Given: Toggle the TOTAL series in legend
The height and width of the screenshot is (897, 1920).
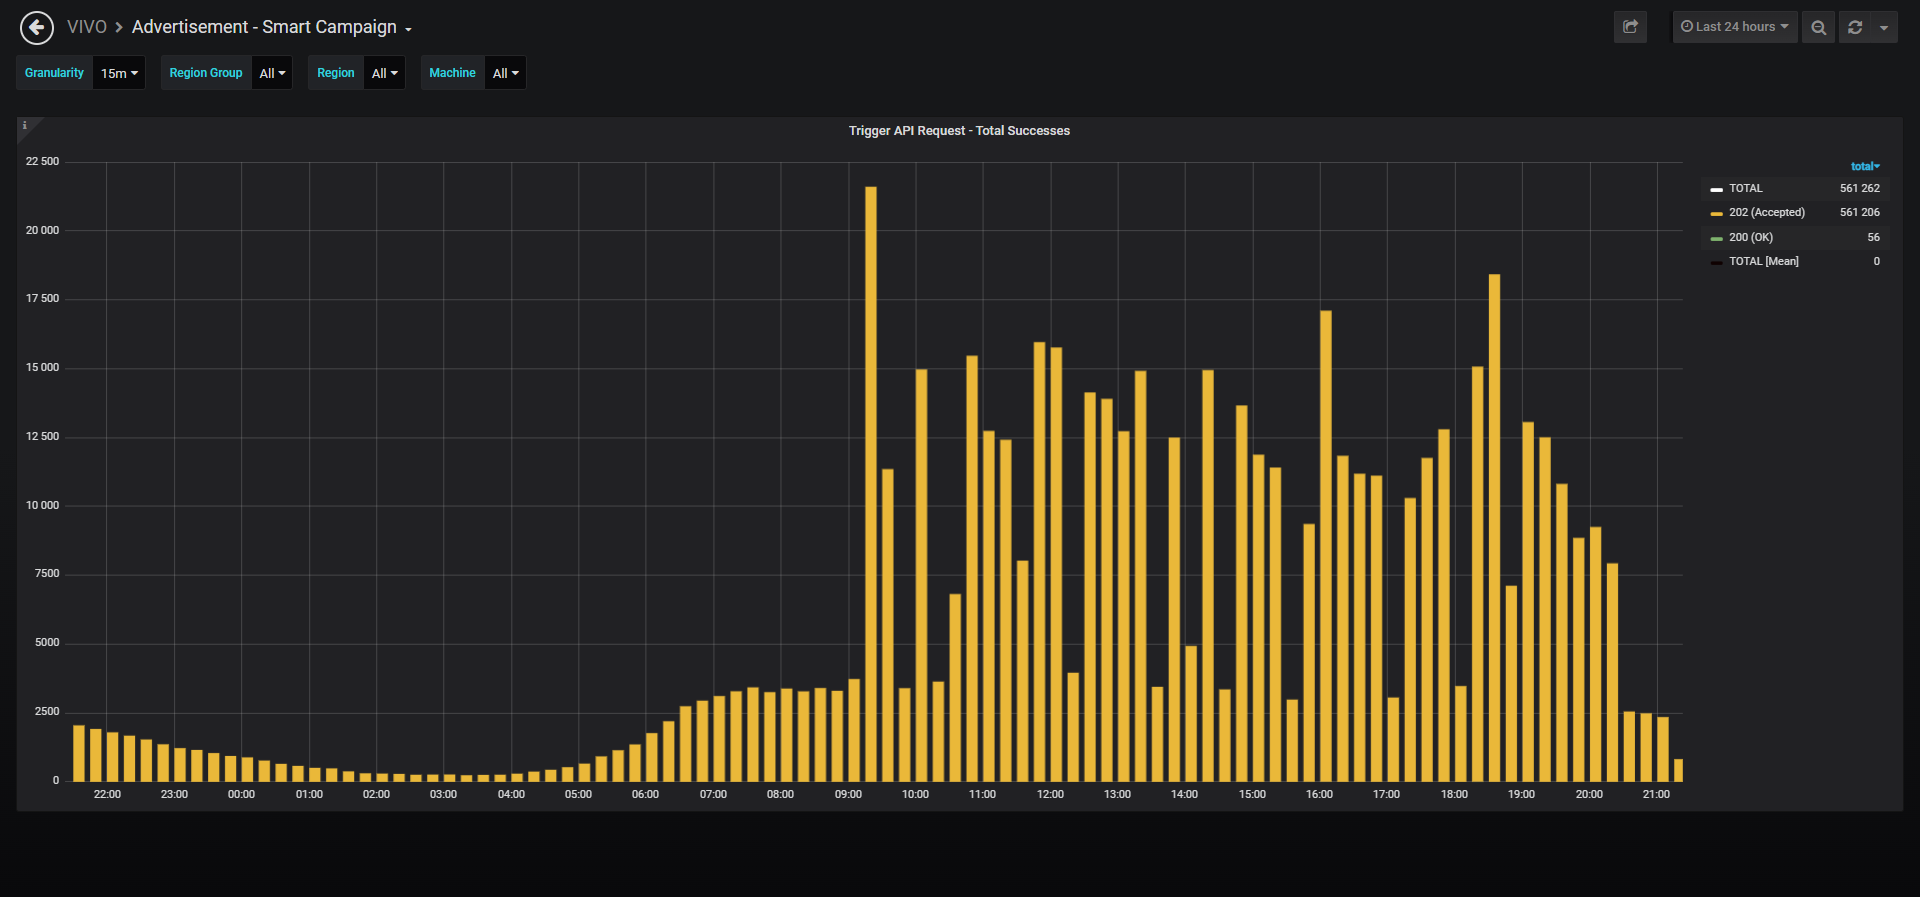Looking at the screenshot, I should click(1746, 188).
